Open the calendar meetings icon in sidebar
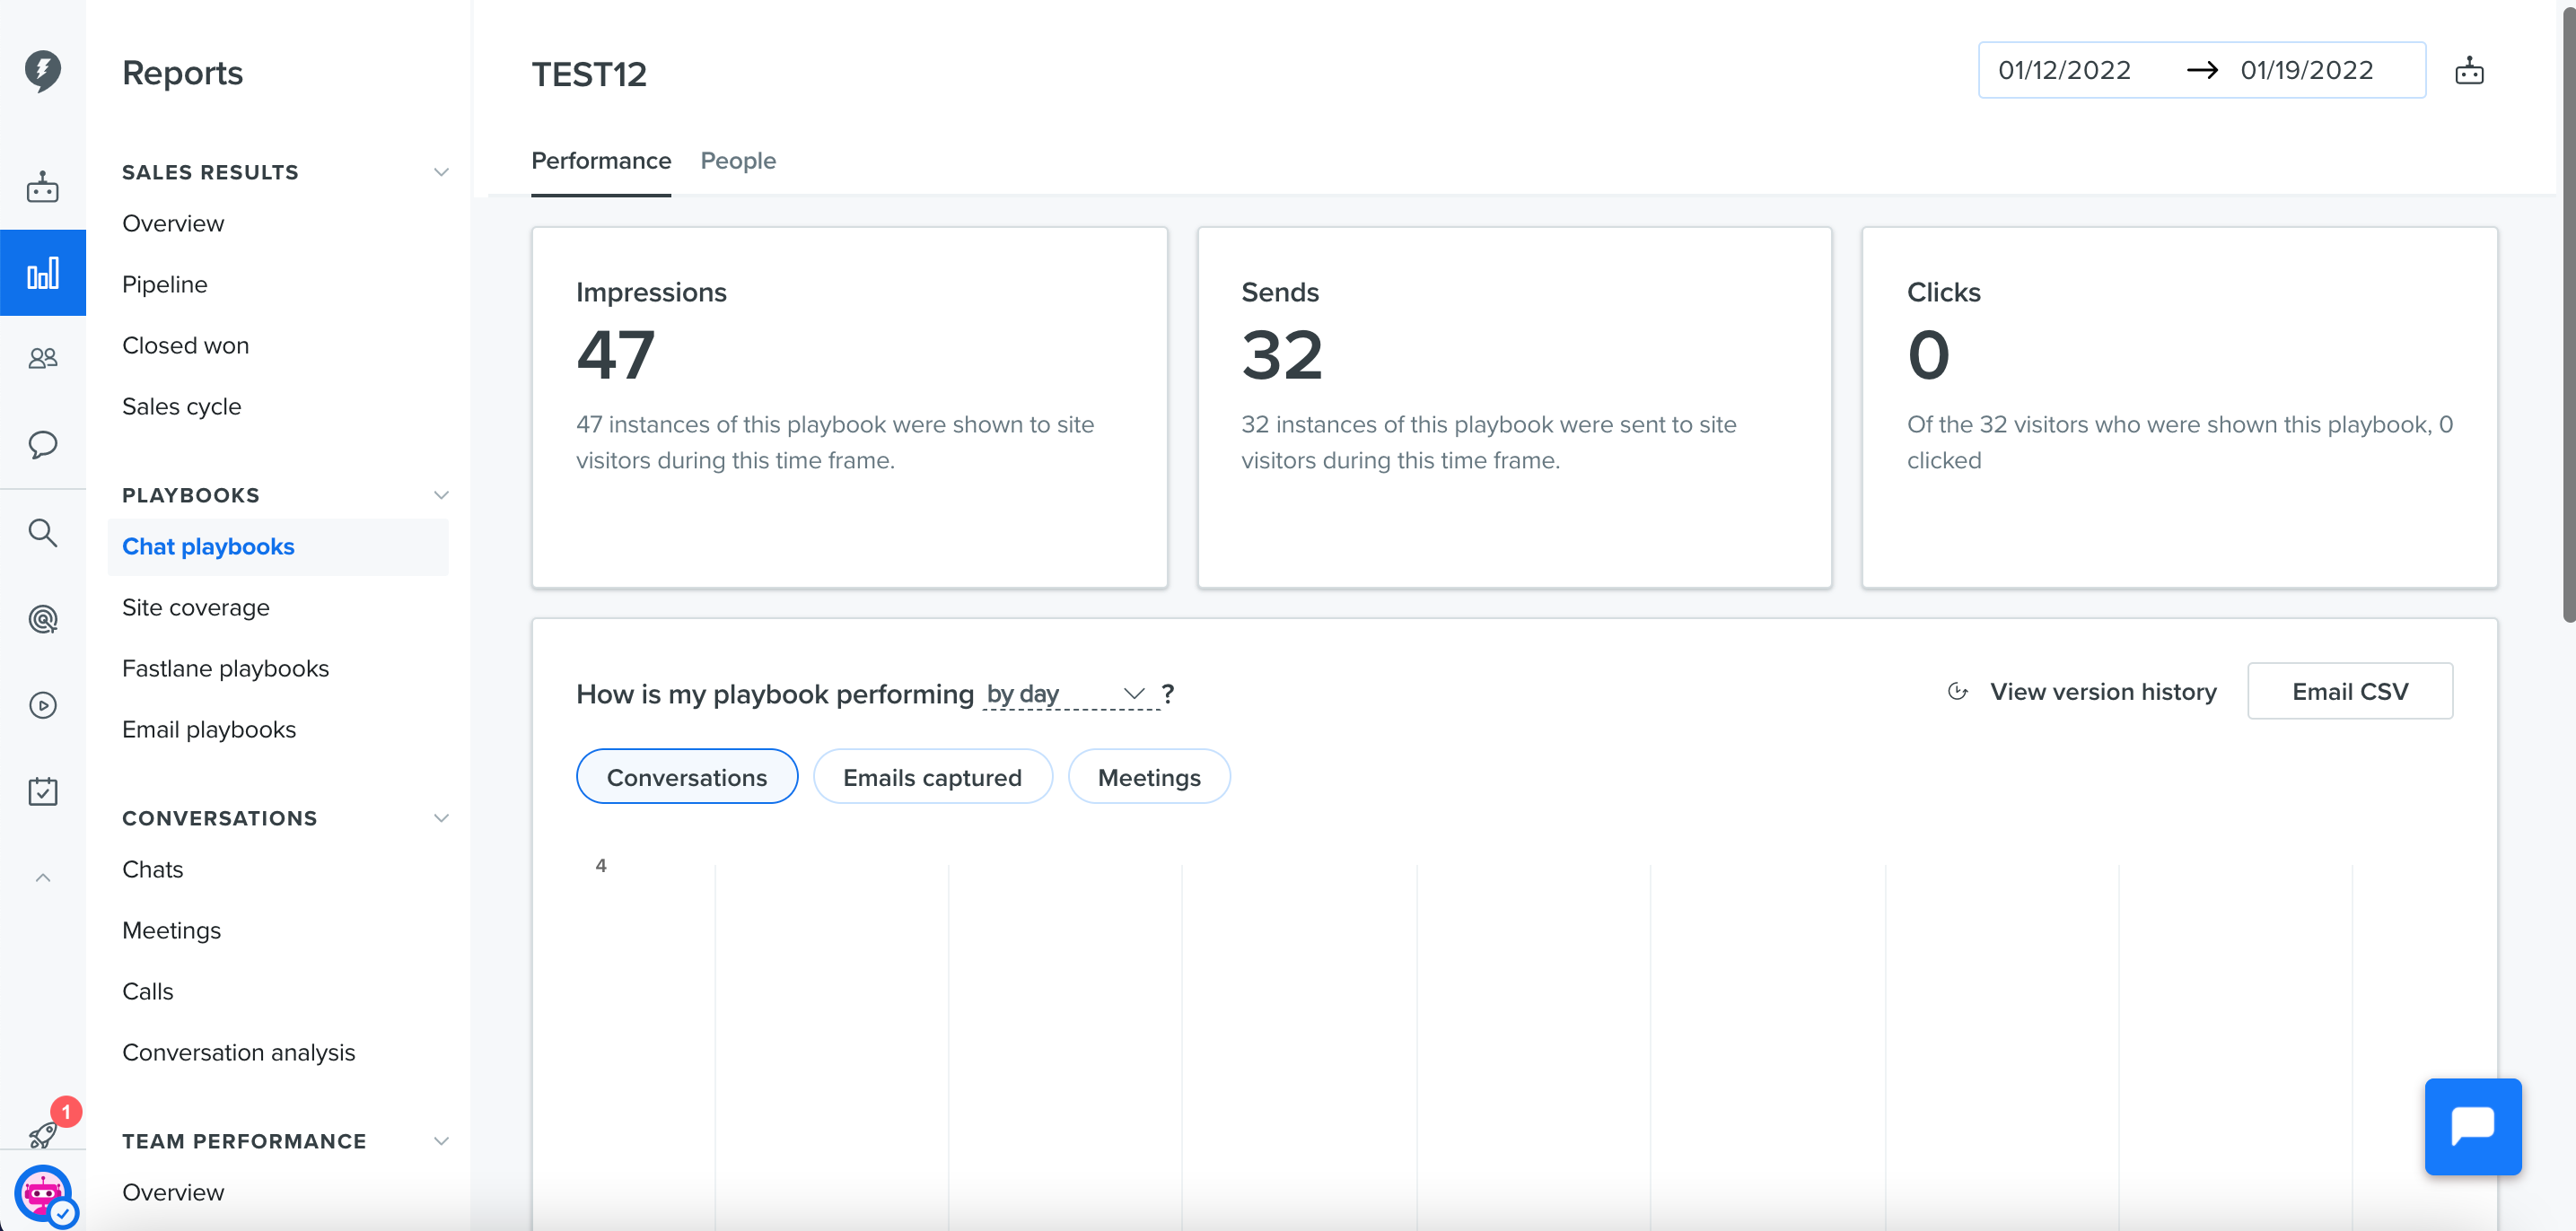Screen dimensions: 2576x1231 [x=43, y=791]
